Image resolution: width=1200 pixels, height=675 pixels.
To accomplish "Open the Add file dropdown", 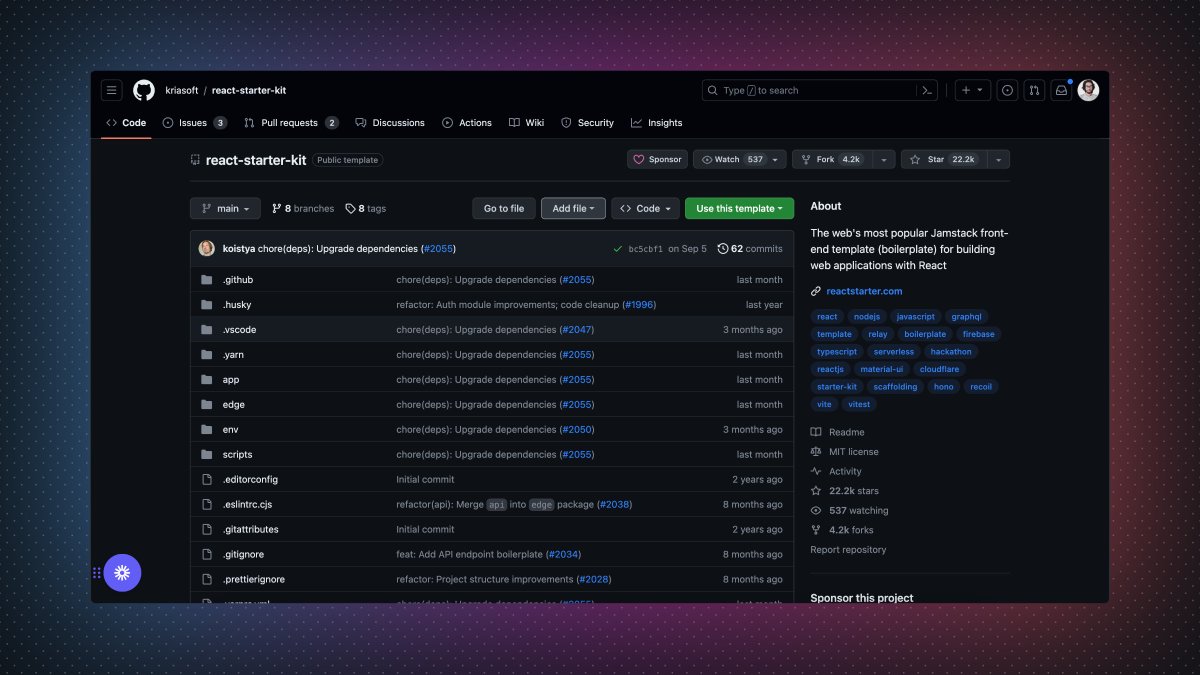I will [x=573, y=208].
